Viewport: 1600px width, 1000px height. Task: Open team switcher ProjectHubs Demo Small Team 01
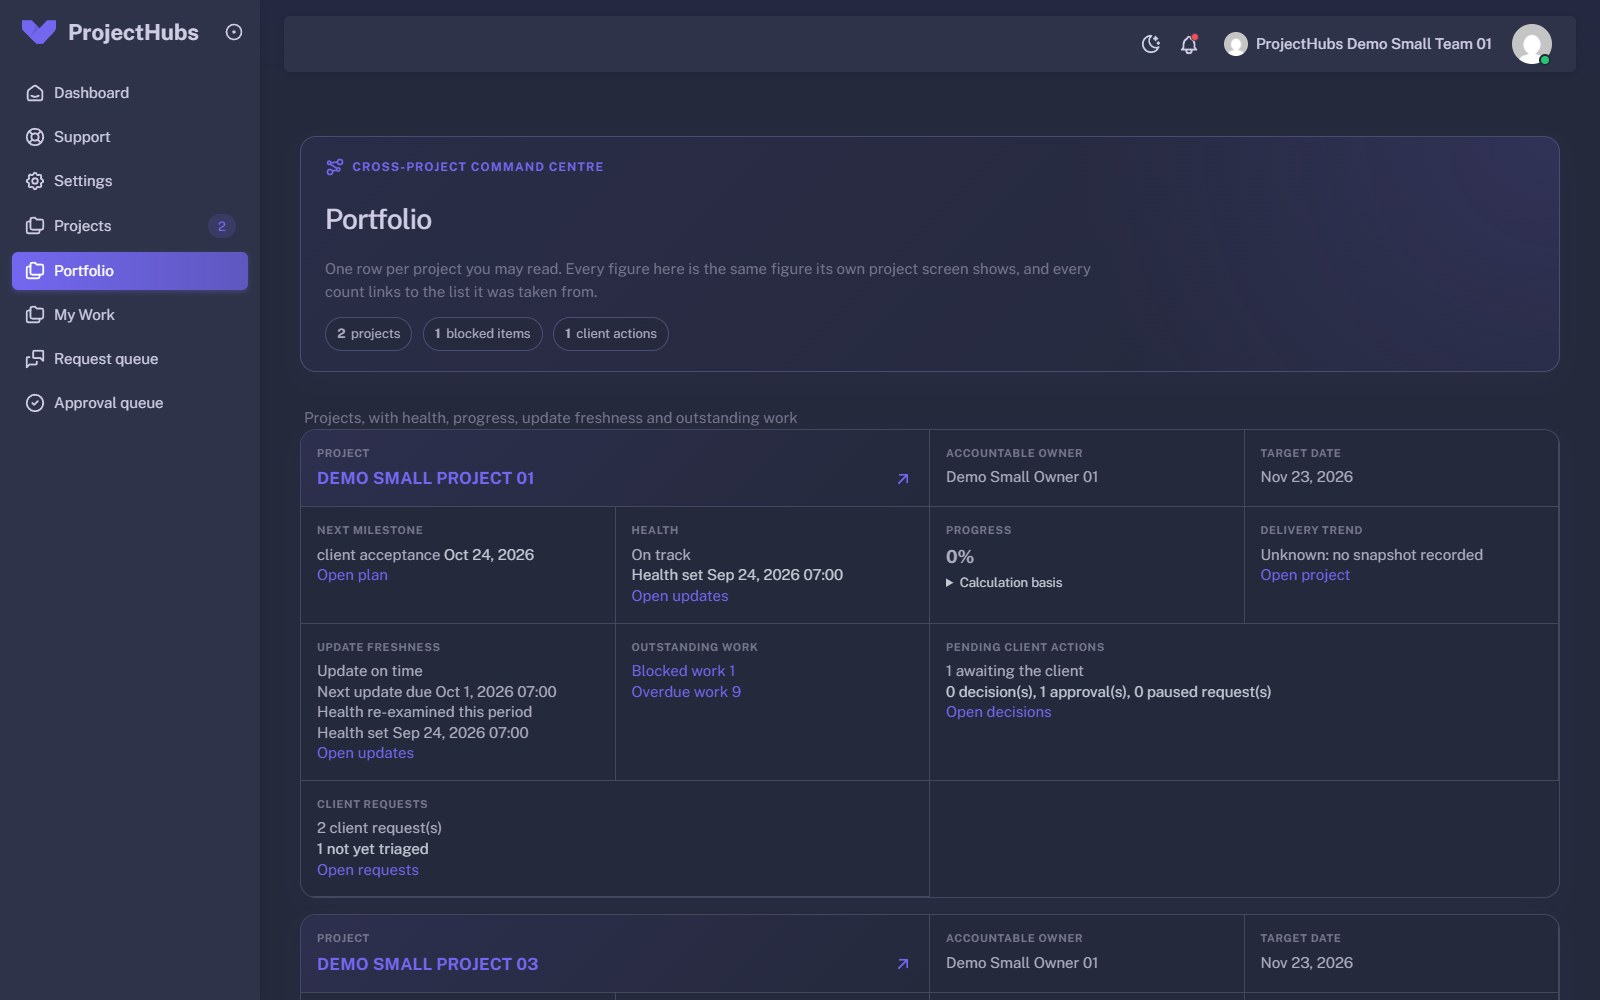[x=1358, y=44]
